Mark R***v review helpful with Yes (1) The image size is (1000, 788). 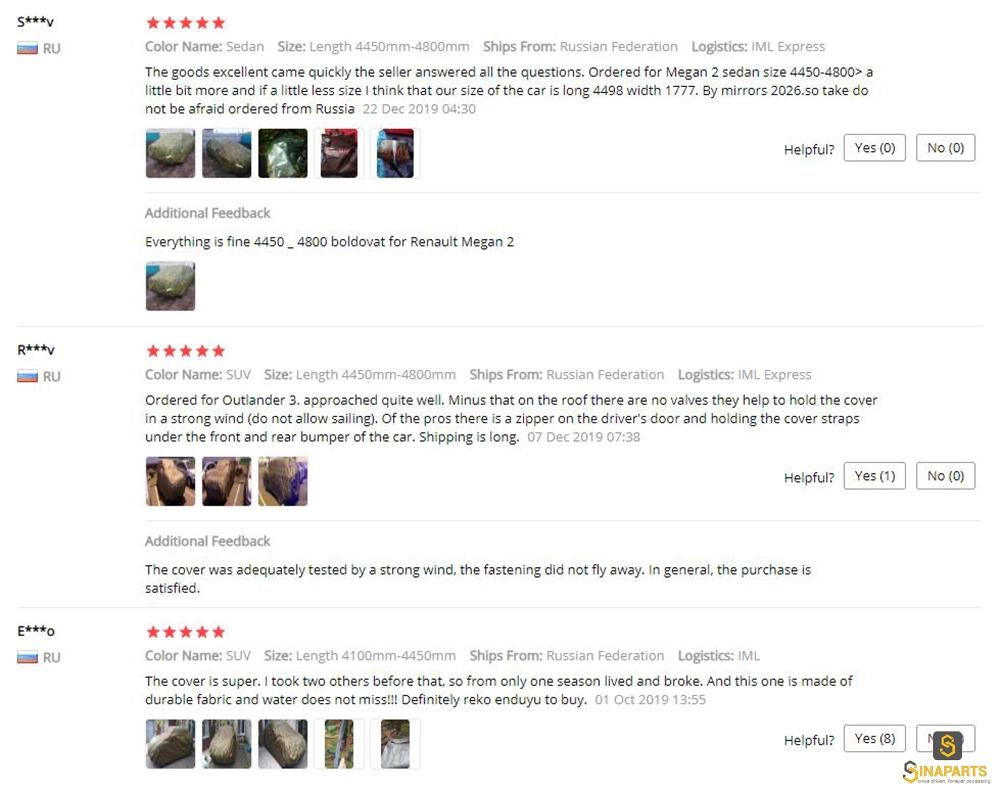[x=874, y=476]
